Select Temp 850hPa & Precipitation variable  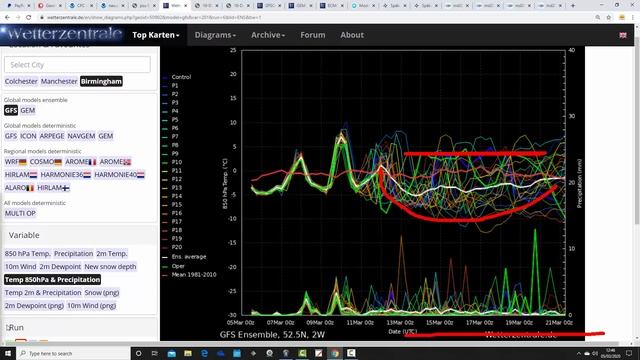coord(52,280)
